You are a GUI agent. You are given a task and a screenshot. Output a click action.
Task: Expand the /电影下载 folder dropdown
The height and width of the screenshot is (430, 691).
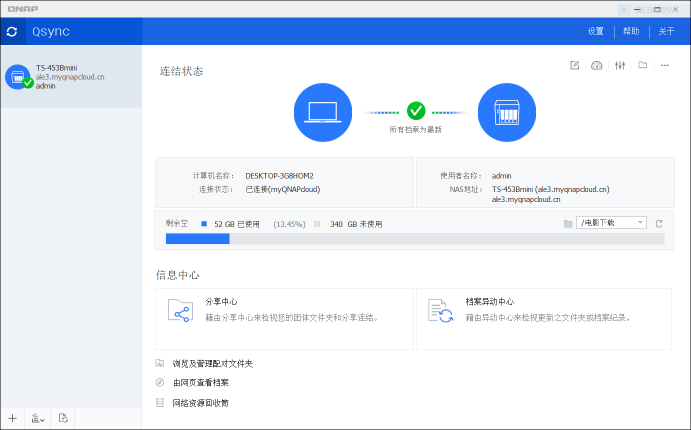(x=611, y=223)
